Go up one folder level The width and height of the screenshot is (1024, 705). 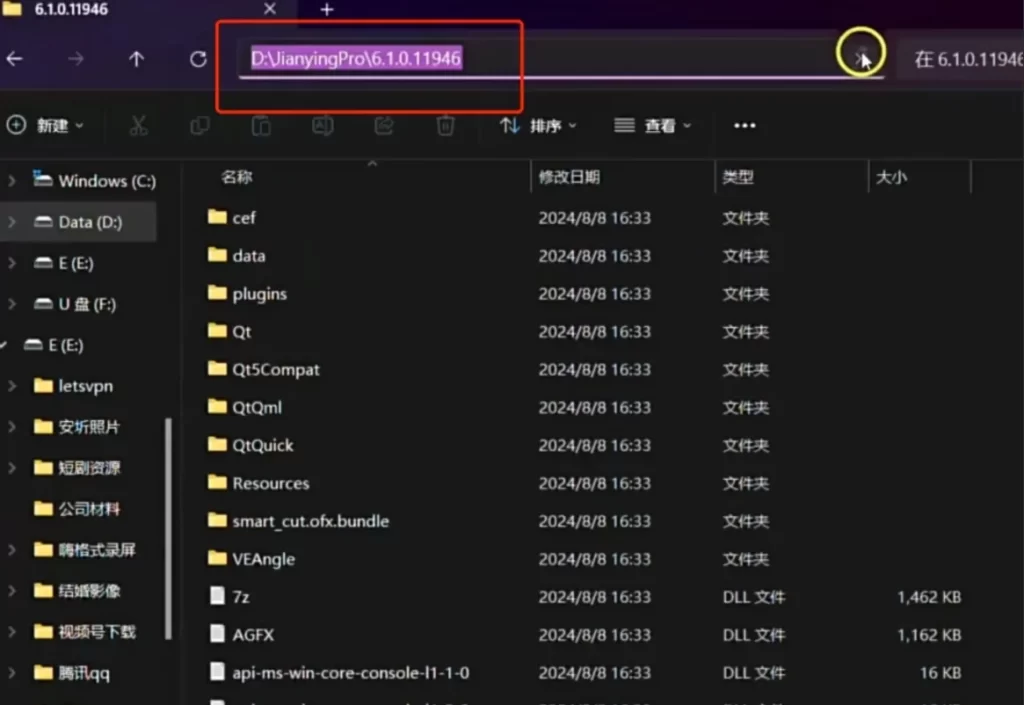[x=136, y=59]
